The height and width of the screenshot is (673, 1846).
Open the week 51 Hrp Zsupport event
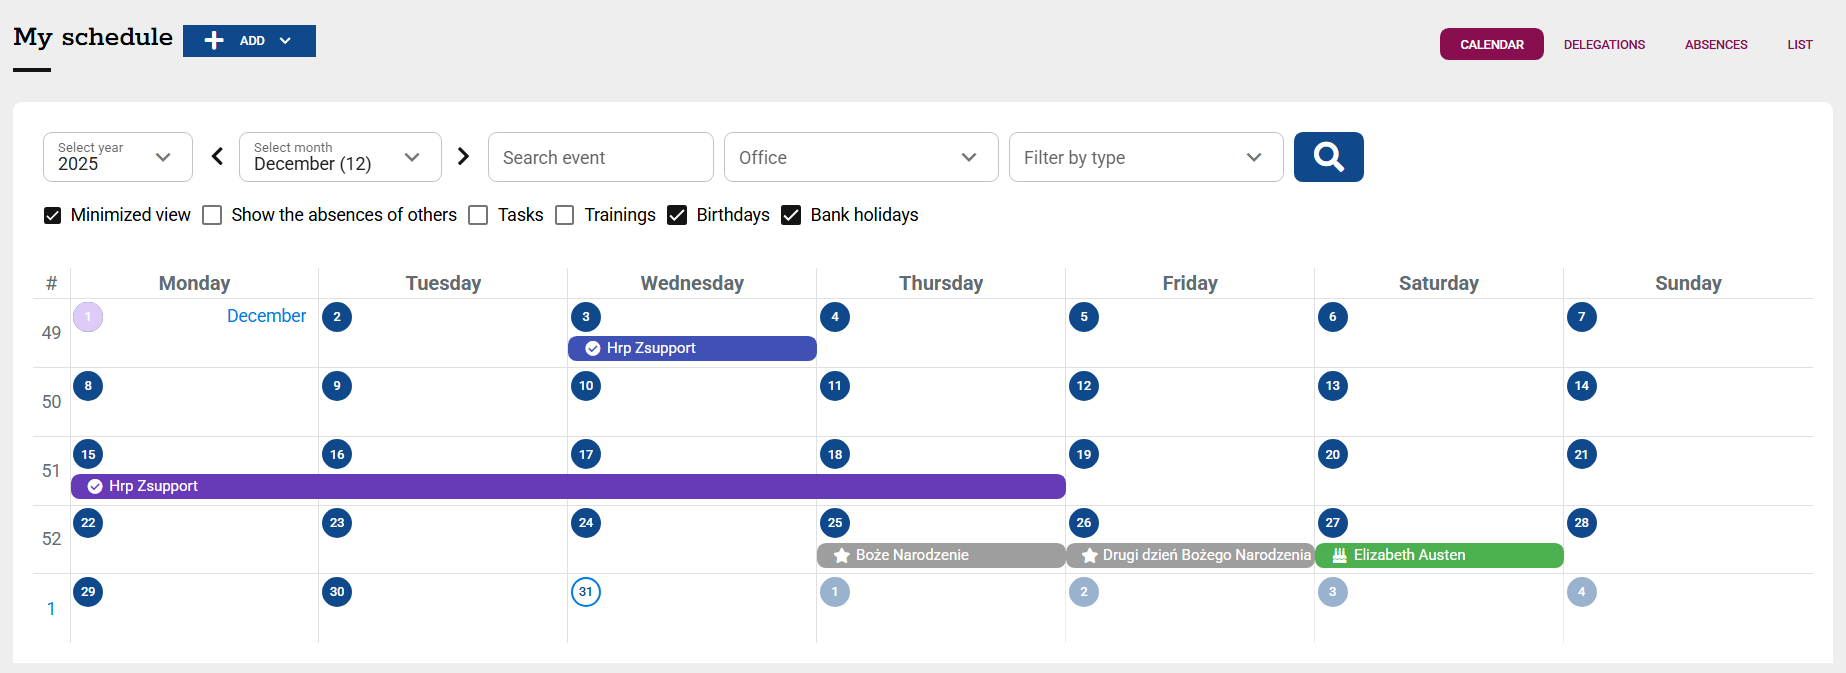point(568,486)
